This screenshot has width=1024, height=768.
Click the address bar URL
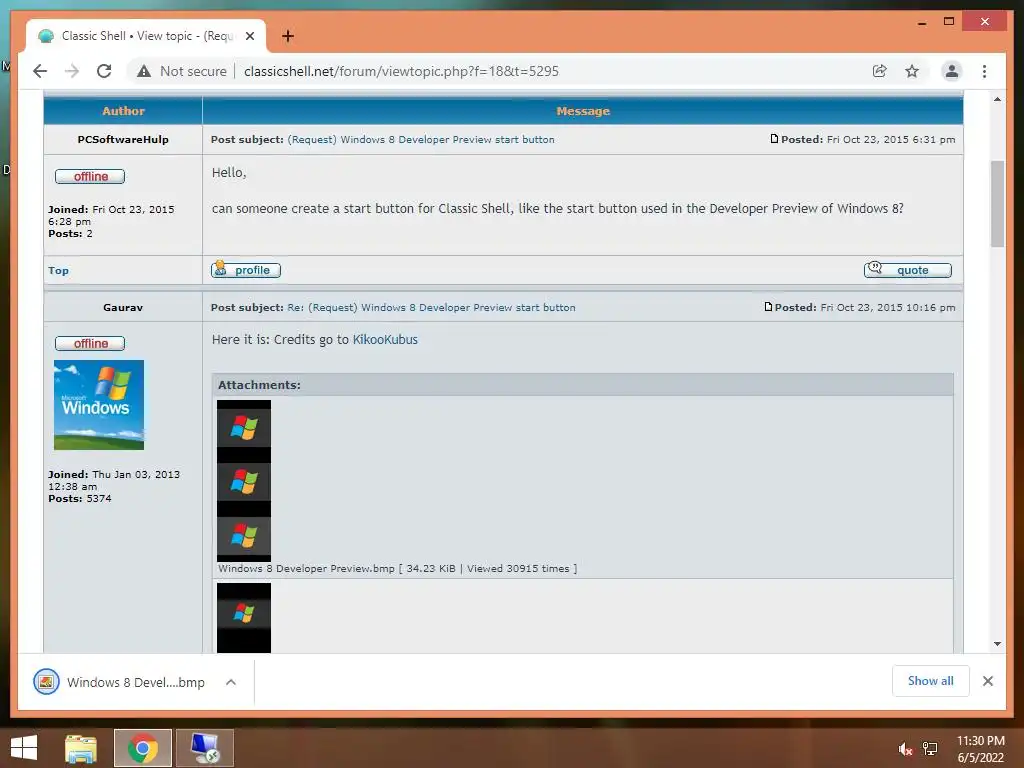click(x=401, y=71)
